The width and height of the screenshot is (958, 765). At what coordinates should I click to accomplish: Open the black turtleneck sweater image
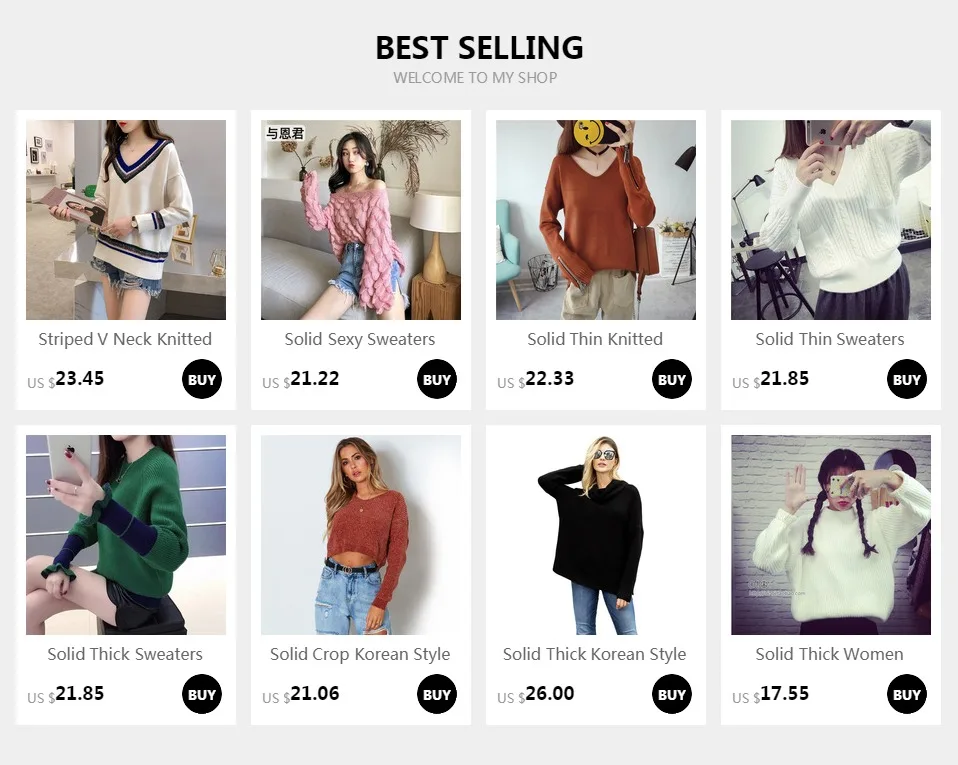[x=596, y=535]
